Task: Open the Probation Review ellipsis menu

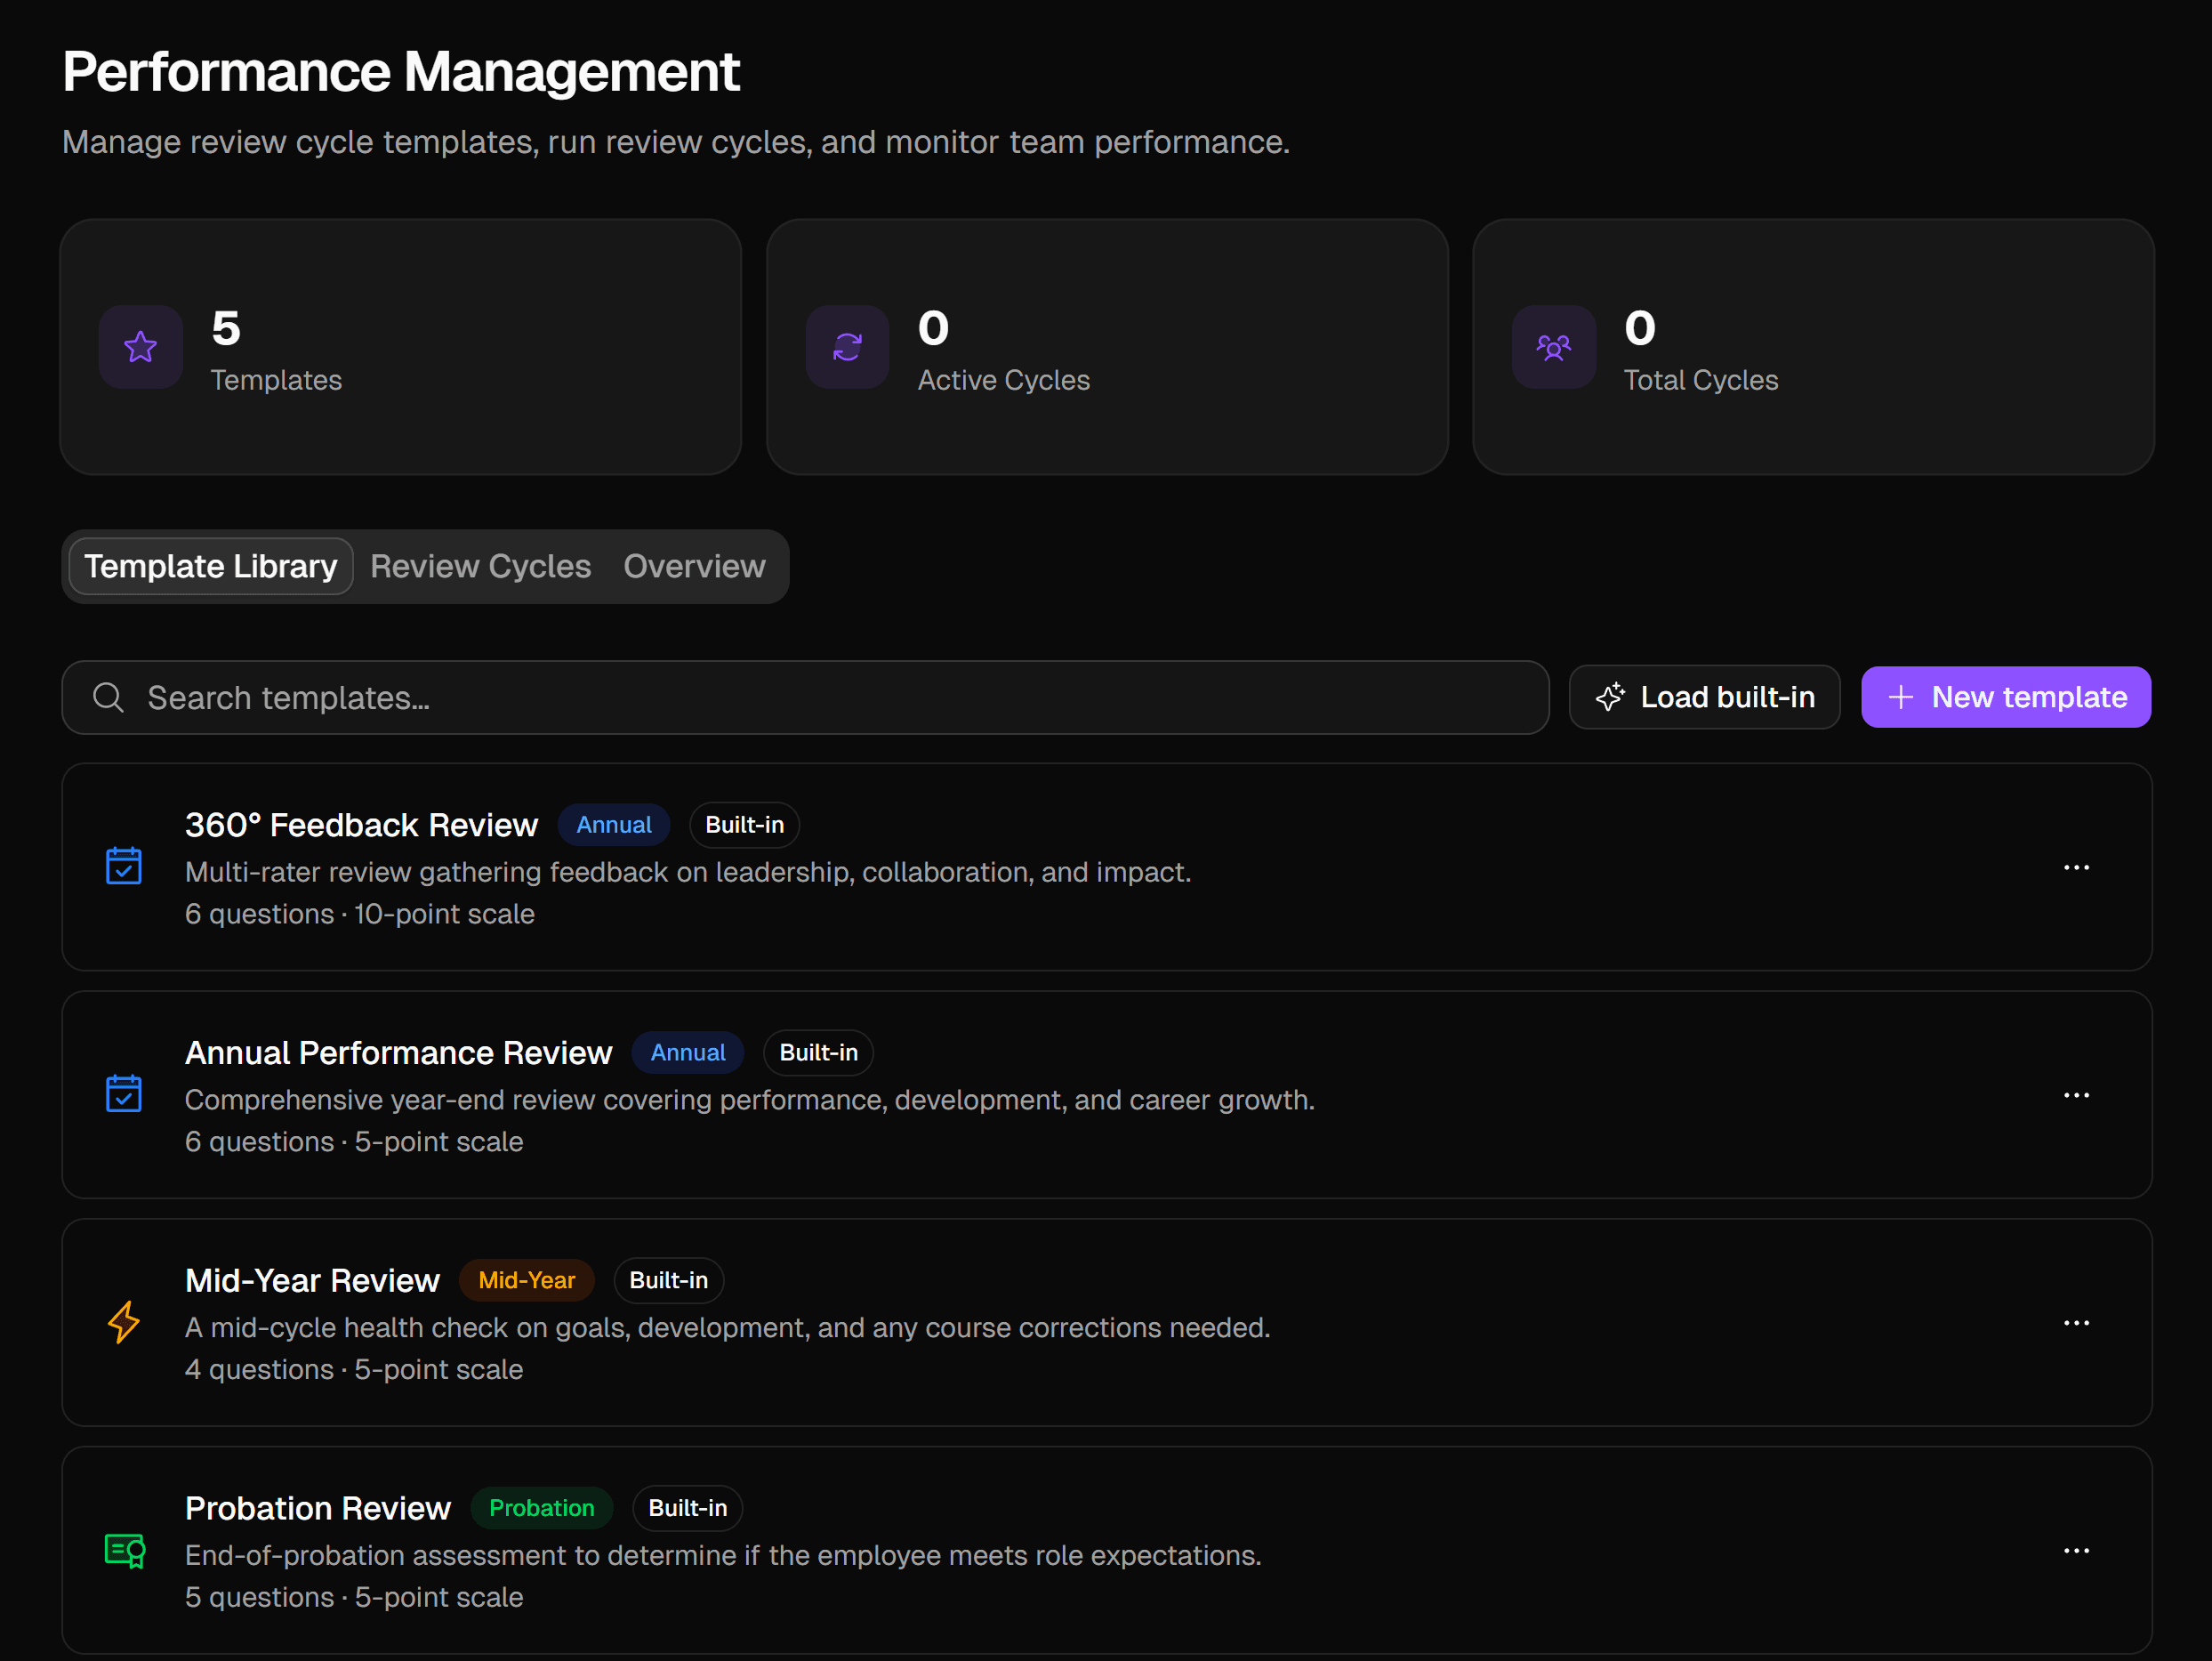Action: pyautogui.click(x=2076, y=1551)
